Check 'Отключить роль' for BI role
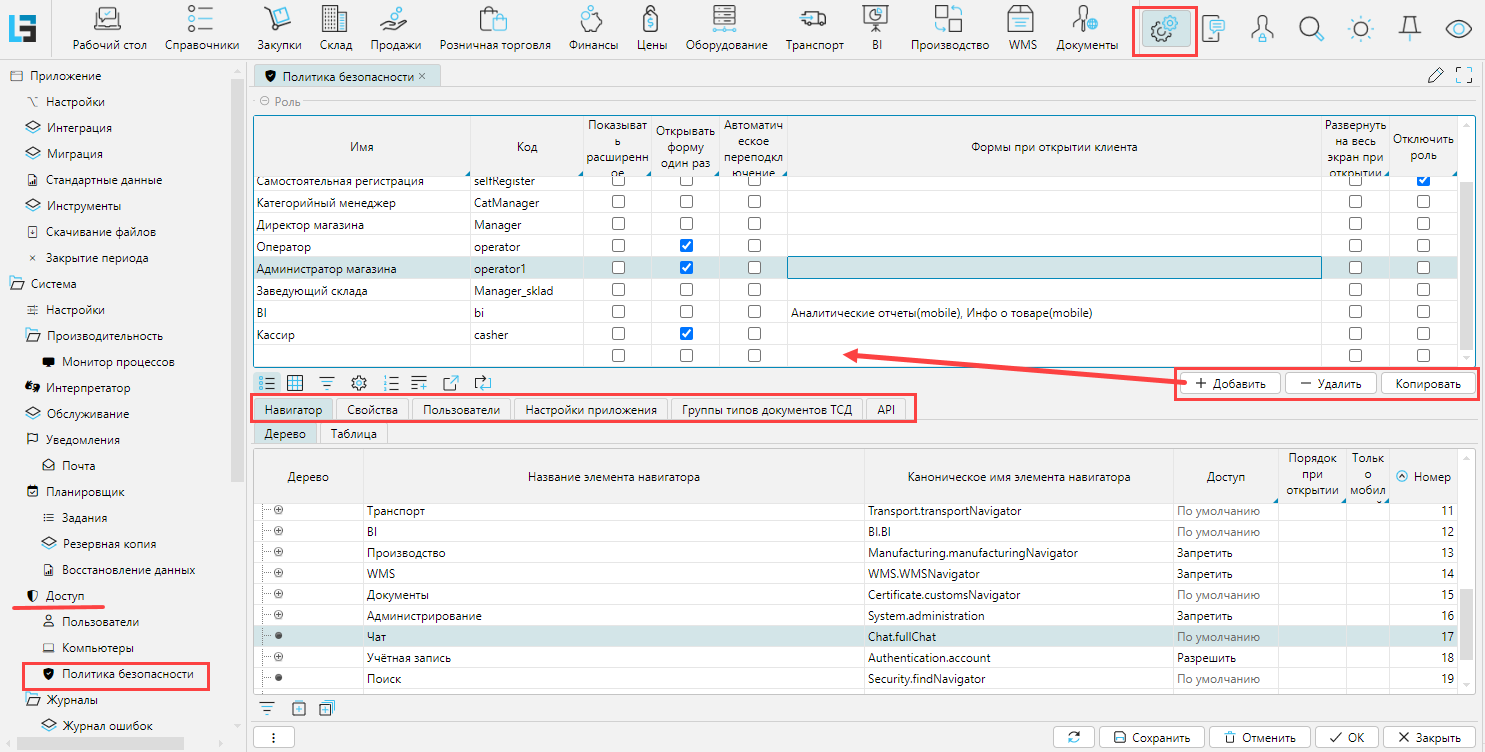This screenshot has width=1485, height=752. 1423,312
